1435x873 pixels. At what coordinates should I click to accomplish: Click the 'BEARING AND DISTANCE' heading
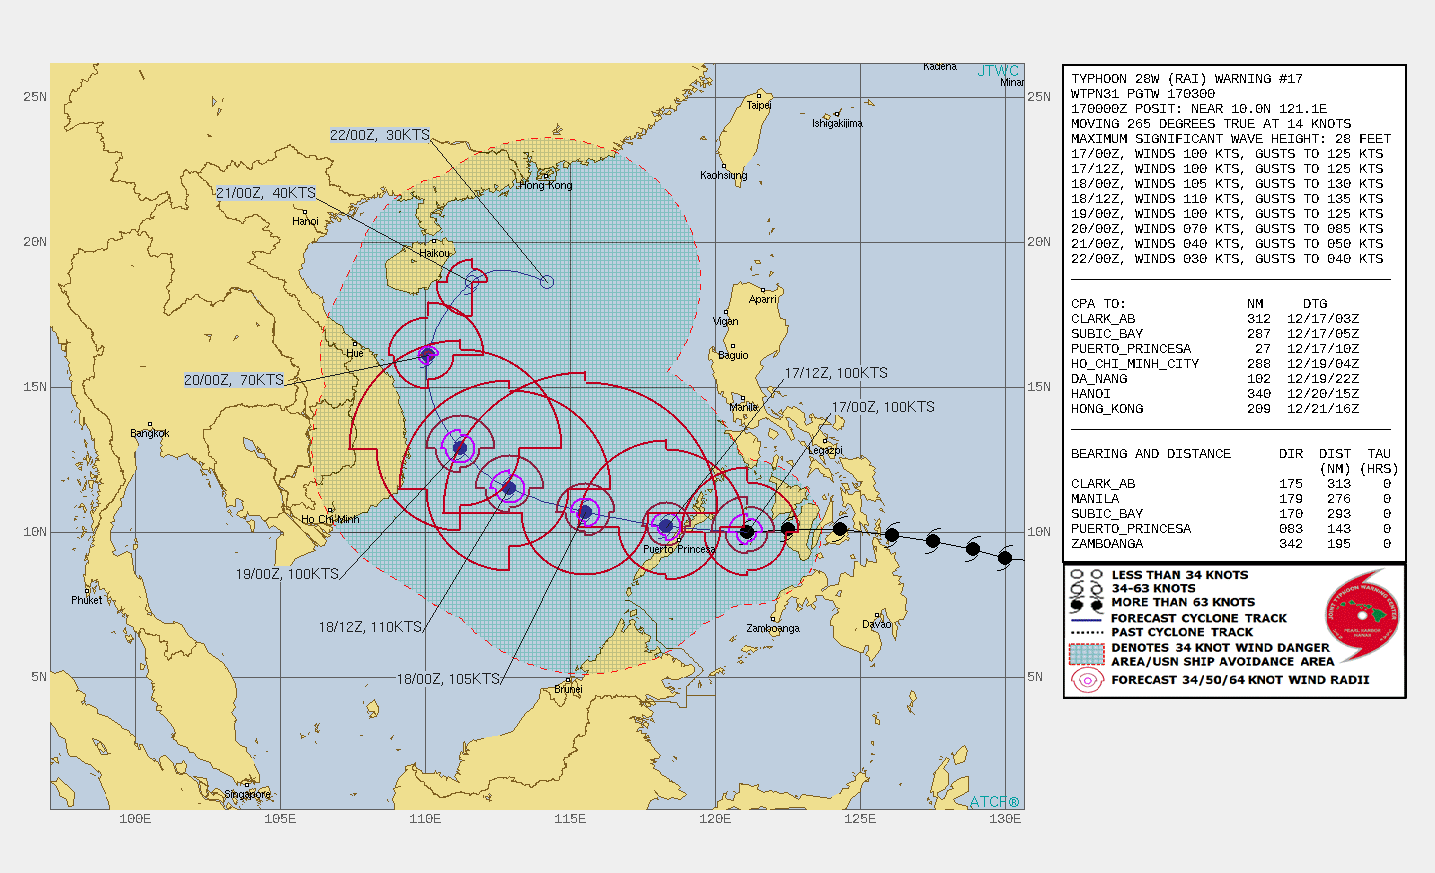pos(1151,454)
